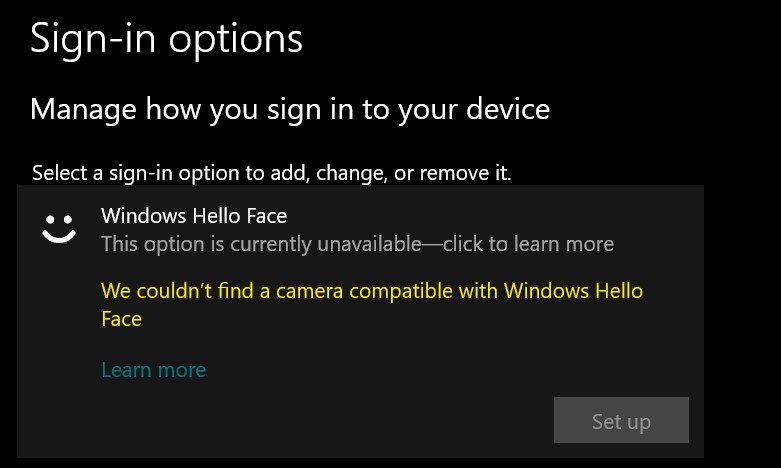Click the yellow camera compatibility warning message
The height and width of the screenshot is (468, 781).
372,305
